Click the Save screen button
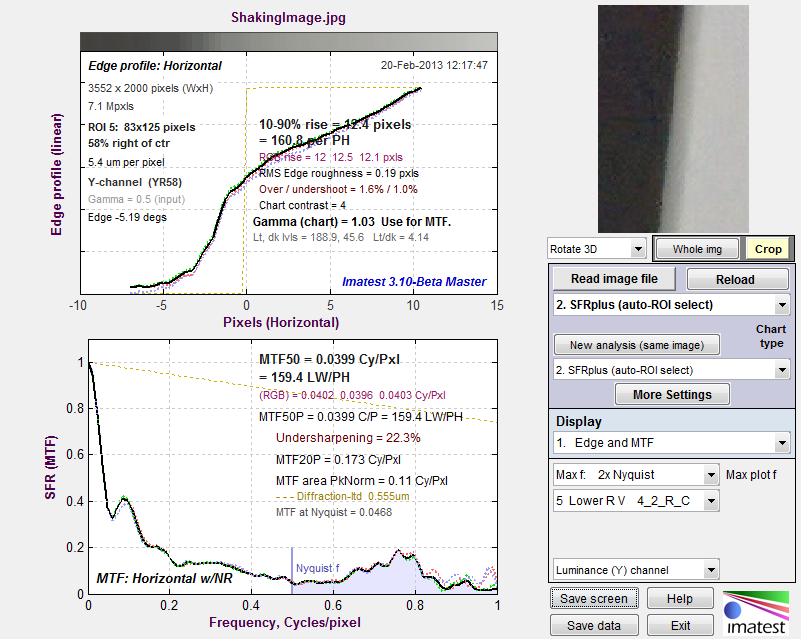The image size is (801, 639). (x=594, y=599)
